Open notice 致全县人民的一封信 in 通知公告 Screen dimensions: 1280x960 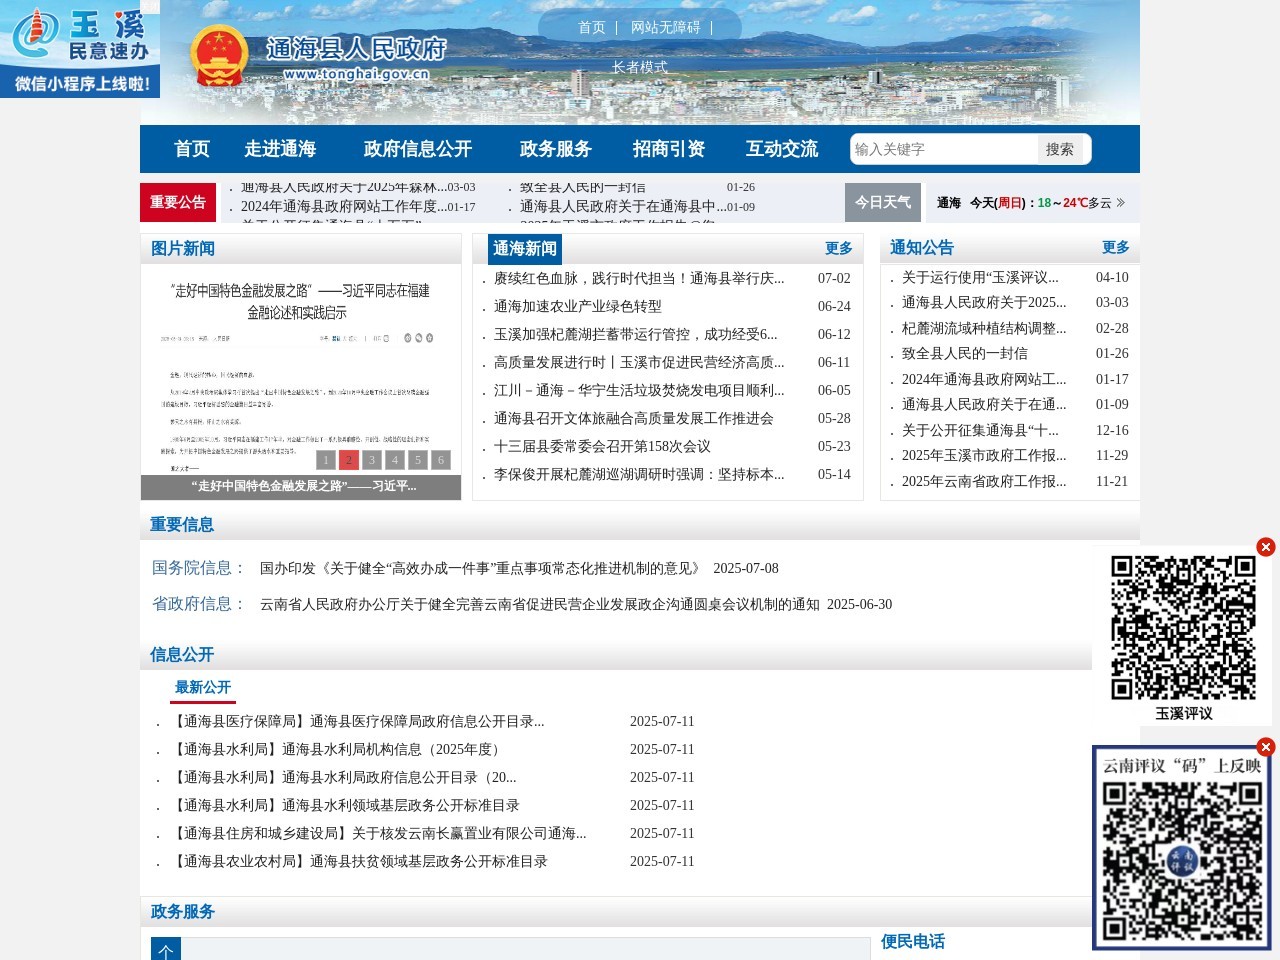pyautogui.click(x=965, y=354)
